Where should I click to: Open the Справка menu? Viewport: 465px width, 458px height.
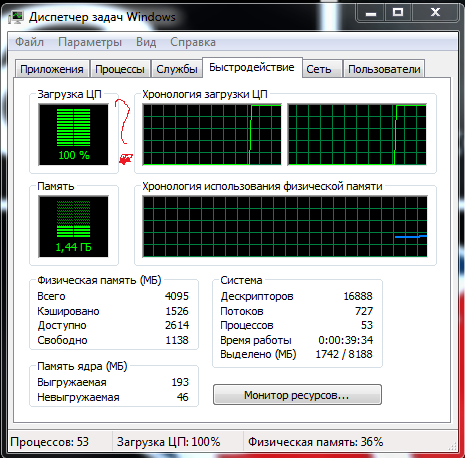(x=193, y=42)
